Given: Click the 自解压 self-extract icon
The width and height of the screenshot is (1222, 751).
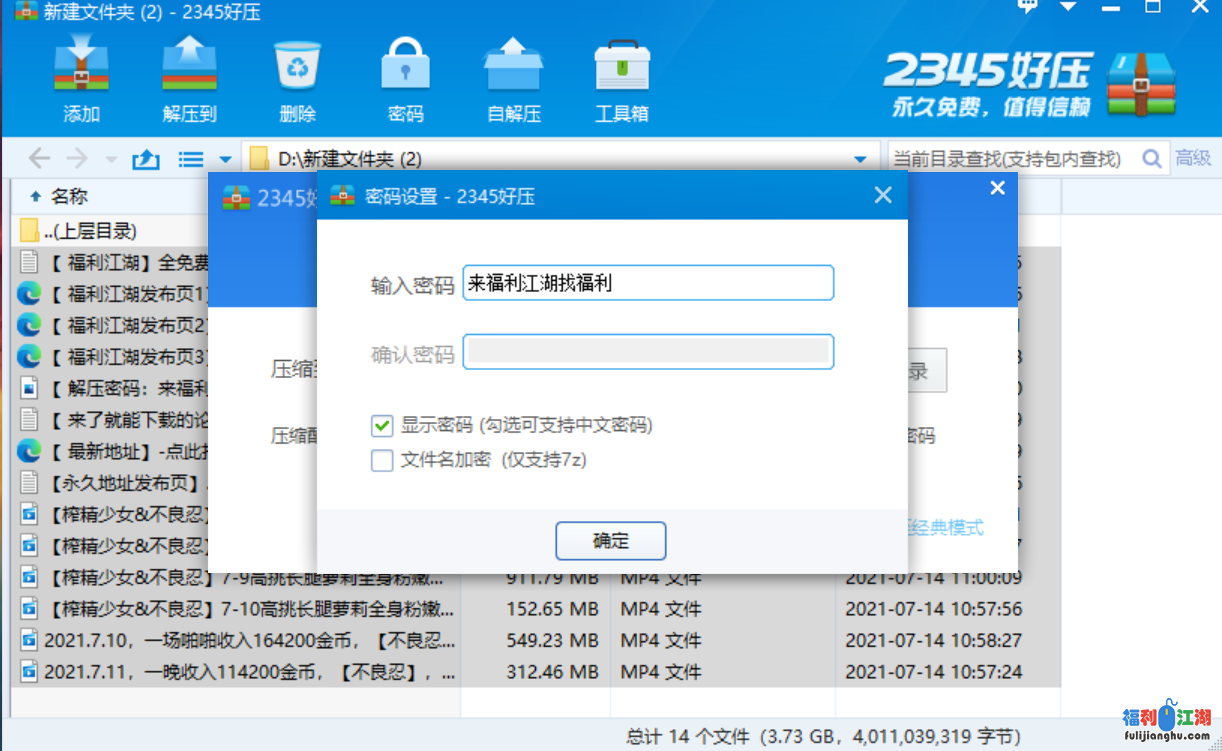Looking at the screenshot, I should (513, 67).
